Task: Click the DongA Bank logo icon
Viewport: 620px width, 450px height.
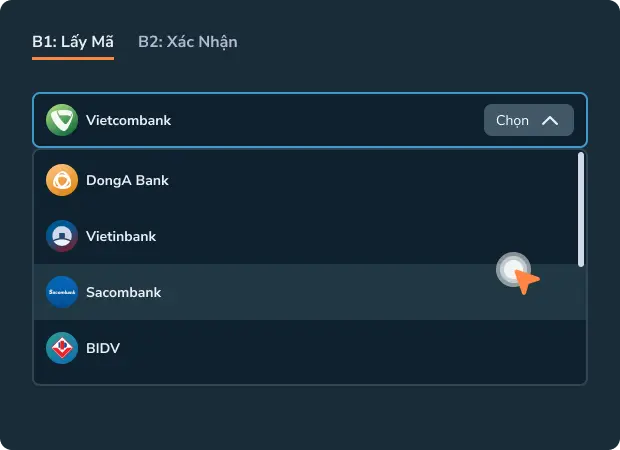Action: coord(62,180)
